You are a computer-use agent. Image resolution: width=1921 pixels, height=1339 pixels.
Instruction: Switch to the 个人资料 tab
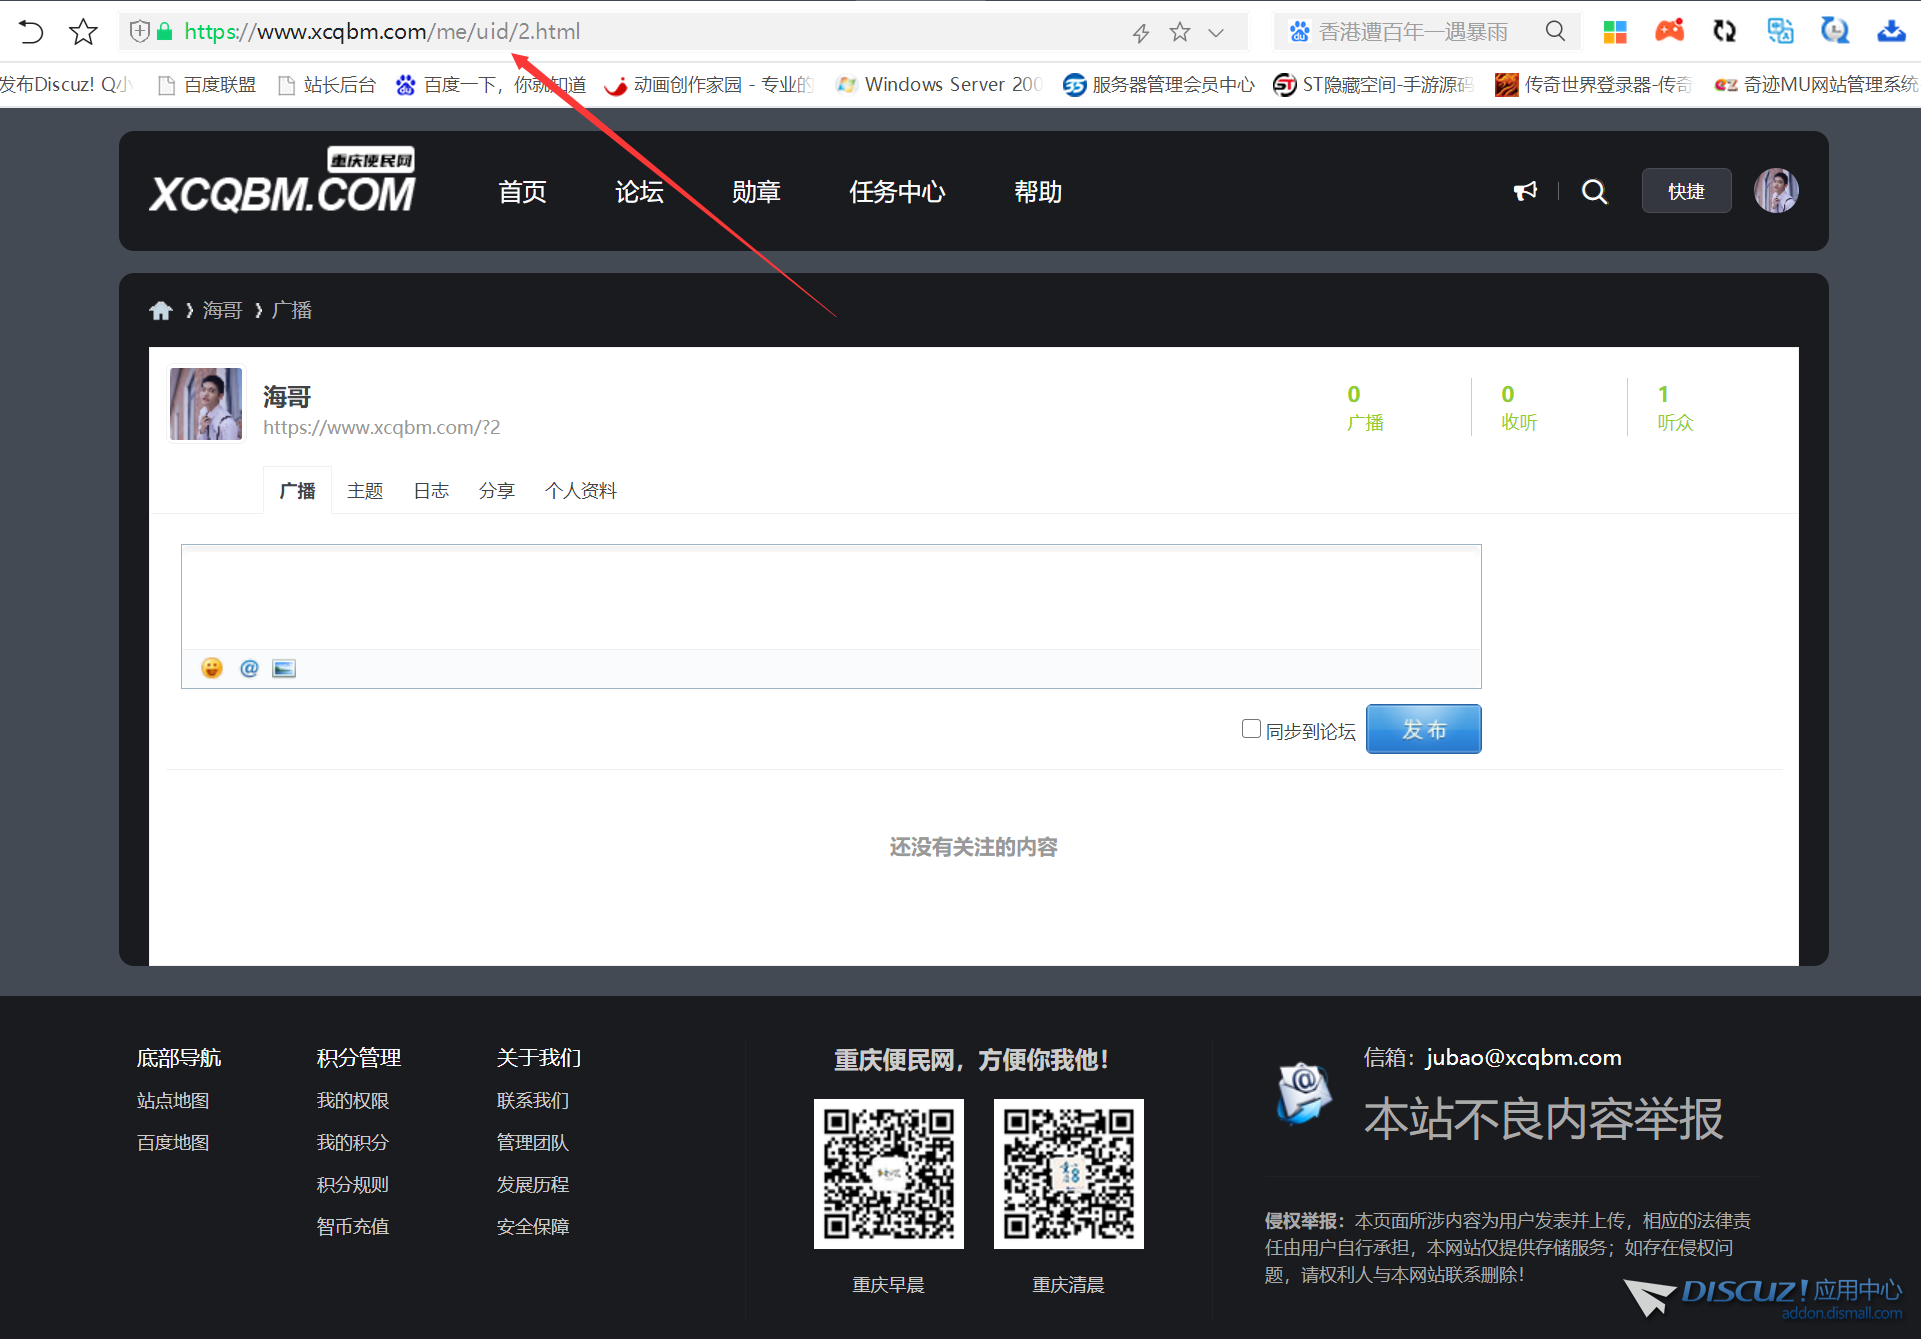(x=580, y=491)
